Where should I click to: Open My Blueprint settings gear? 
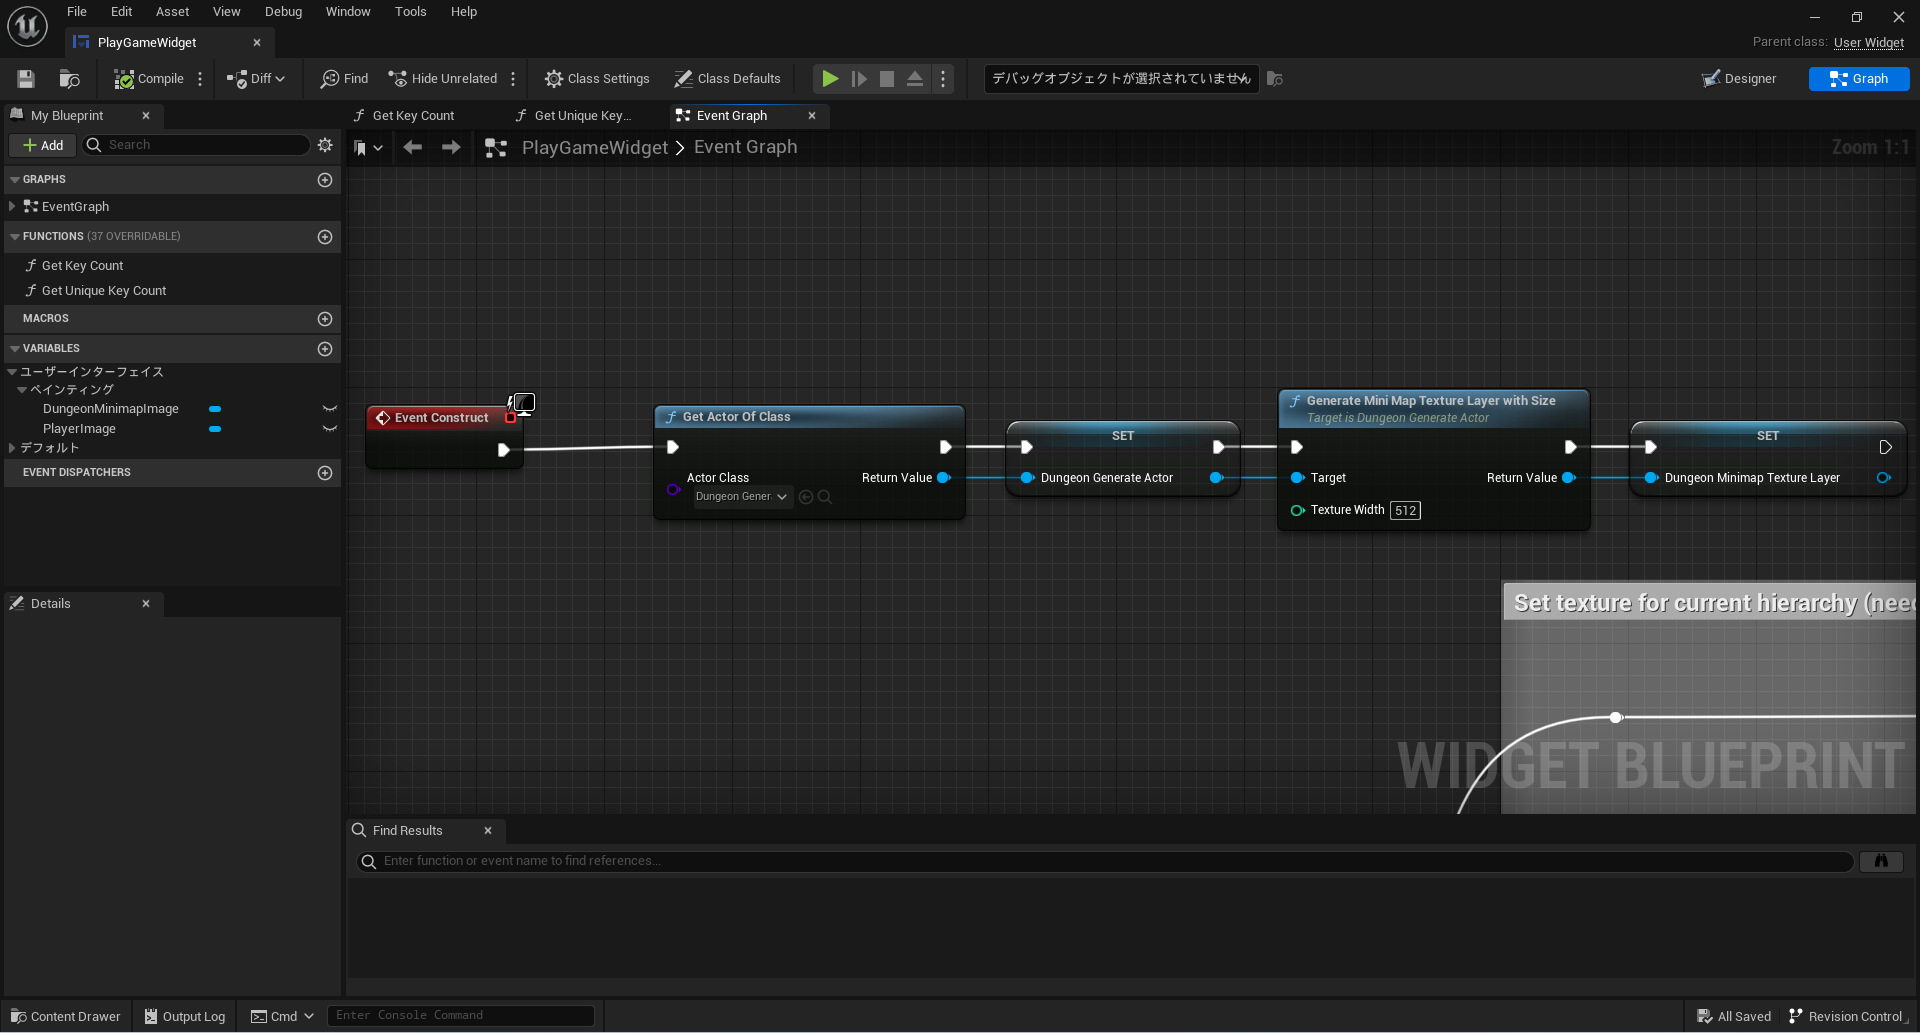(325, 145)
